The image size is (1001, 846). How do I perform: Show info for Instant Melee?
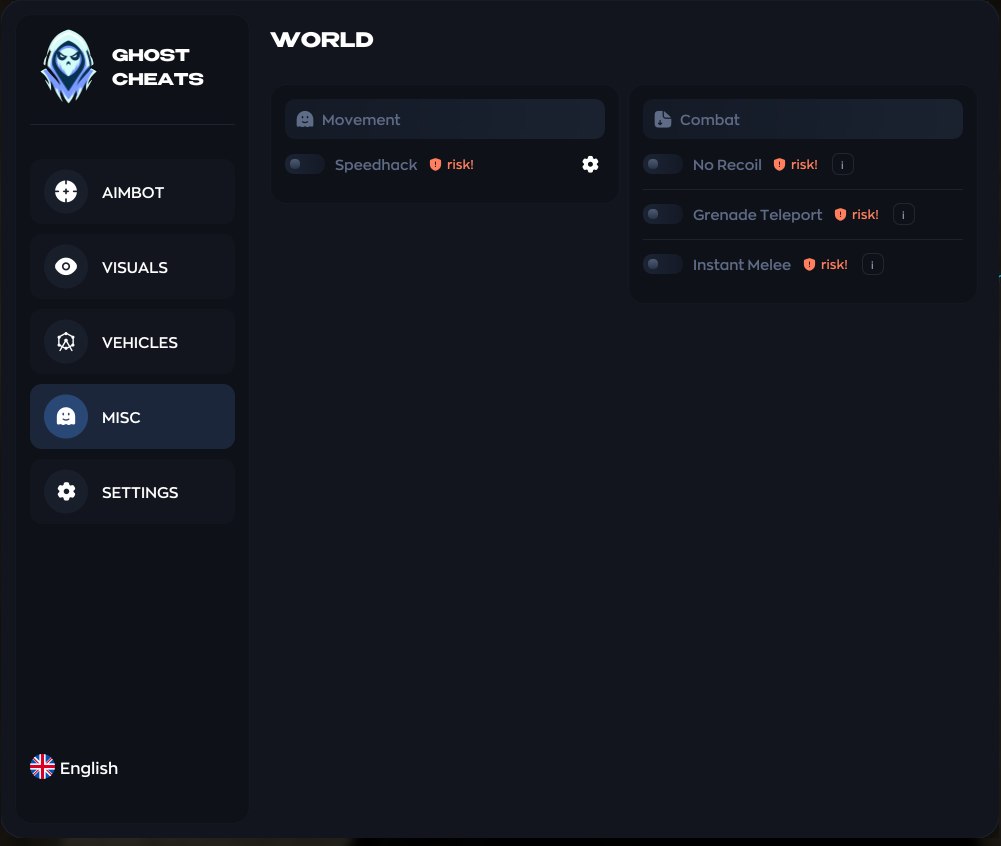point(873,264)
